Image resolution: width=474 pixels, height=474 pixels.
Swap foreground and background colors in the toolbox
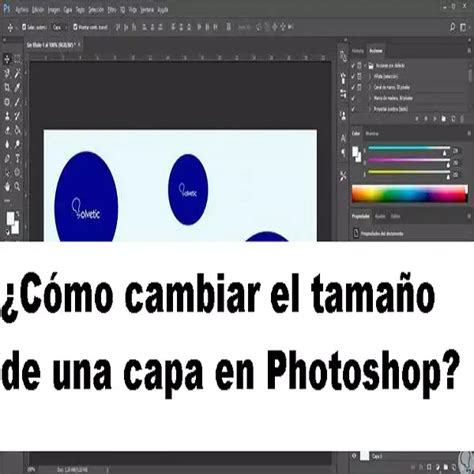coord(17,213)
